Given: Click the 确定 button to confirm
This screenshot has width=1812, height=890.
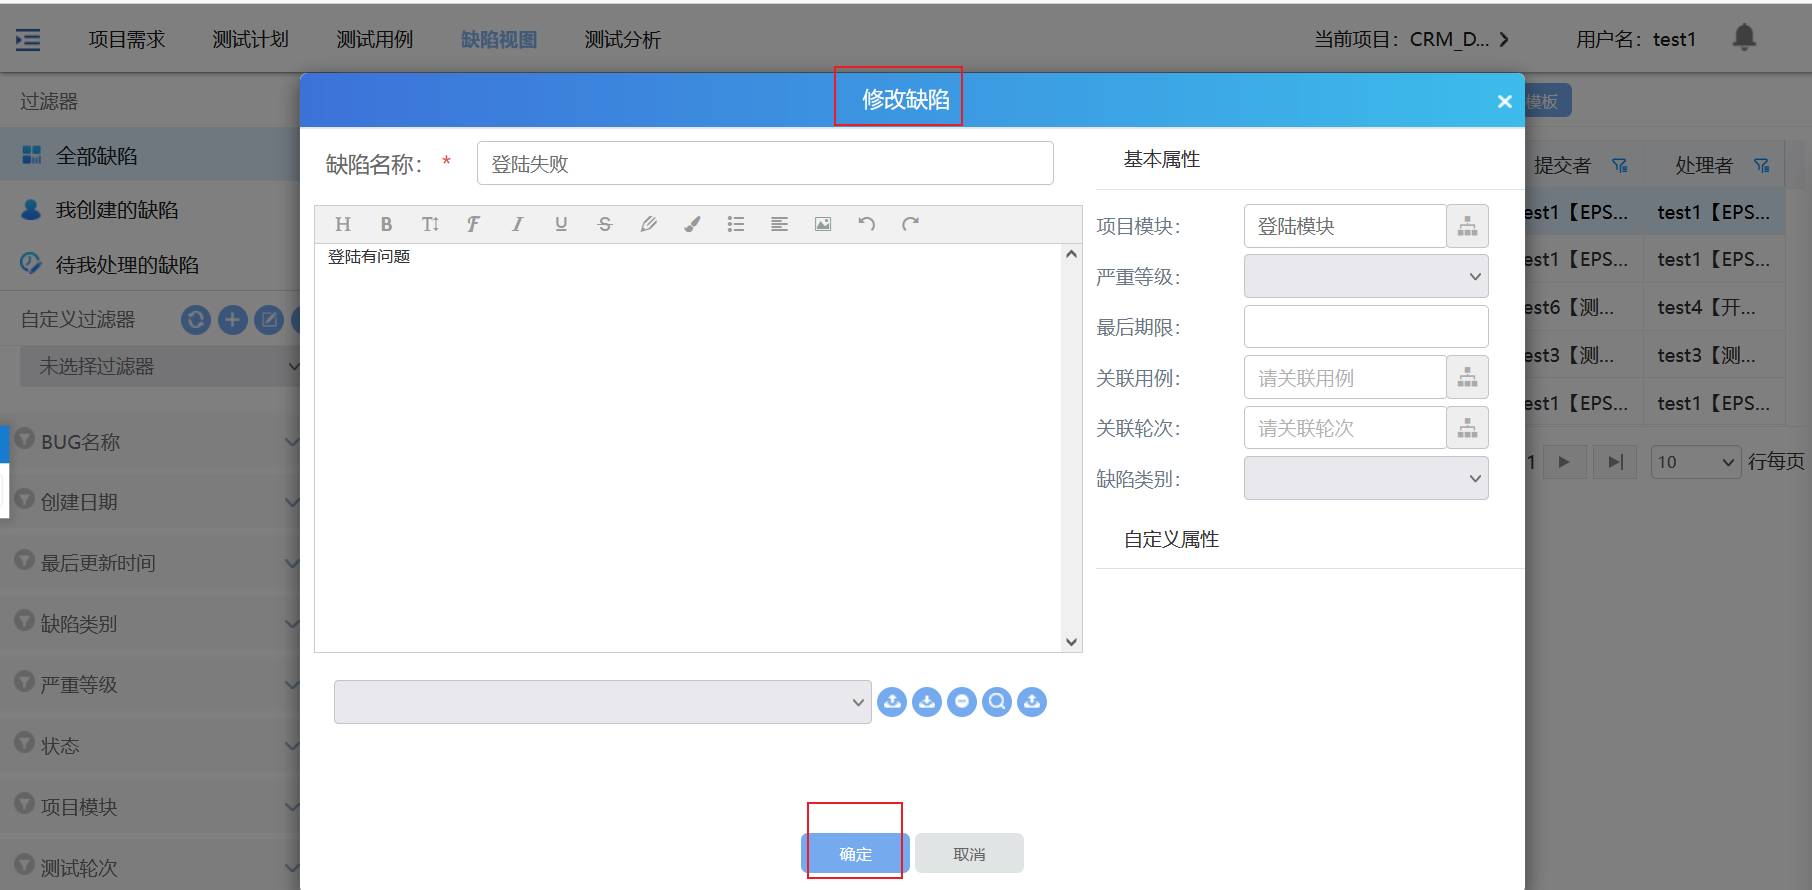Looking at the screenshot, I should pos(855,854).
